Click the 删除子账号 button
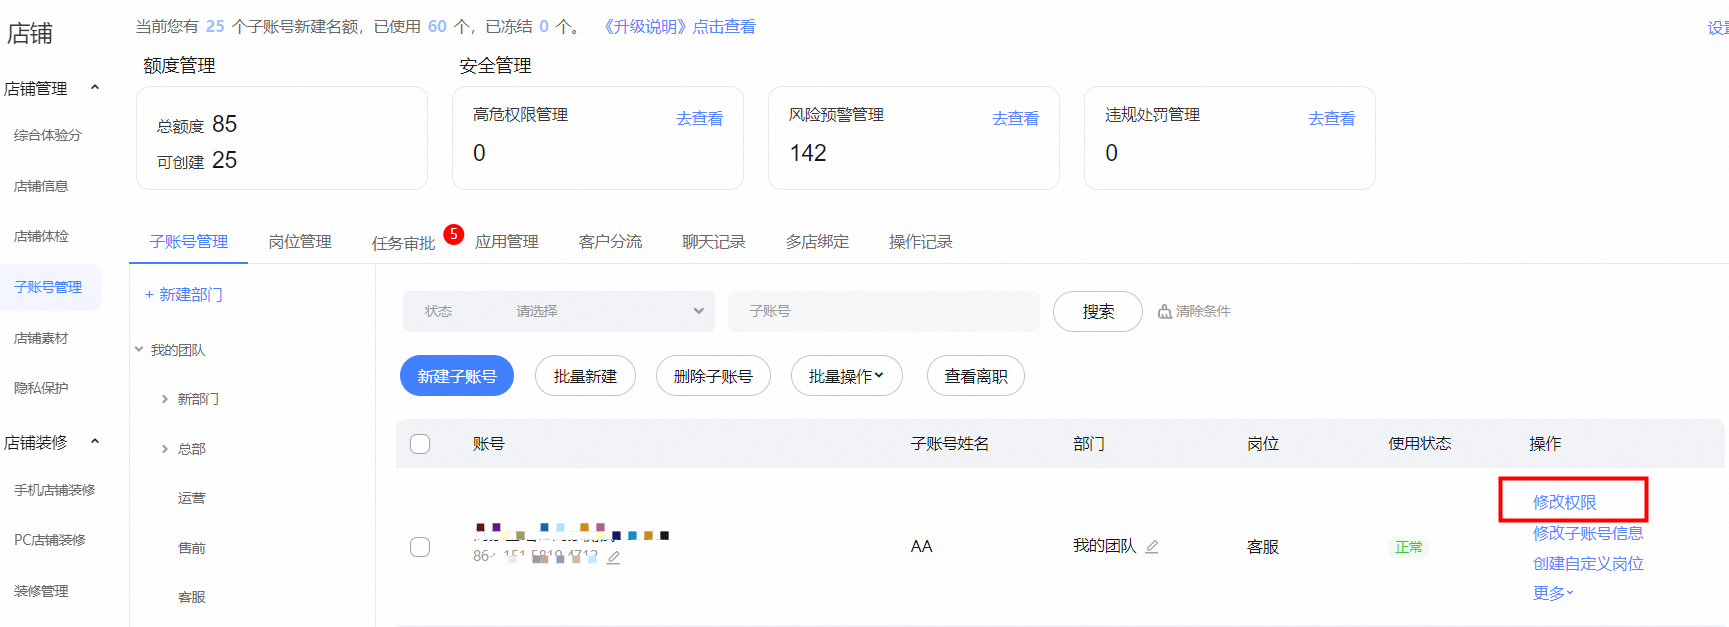The width and height of the screenshot is (1729, 627). coord(713,376)
